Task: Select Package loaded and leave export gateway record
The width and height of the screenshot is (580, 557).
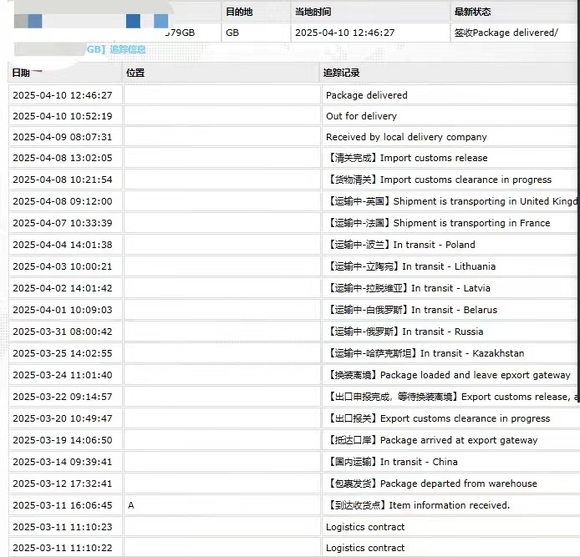Action: click(449, 375)
